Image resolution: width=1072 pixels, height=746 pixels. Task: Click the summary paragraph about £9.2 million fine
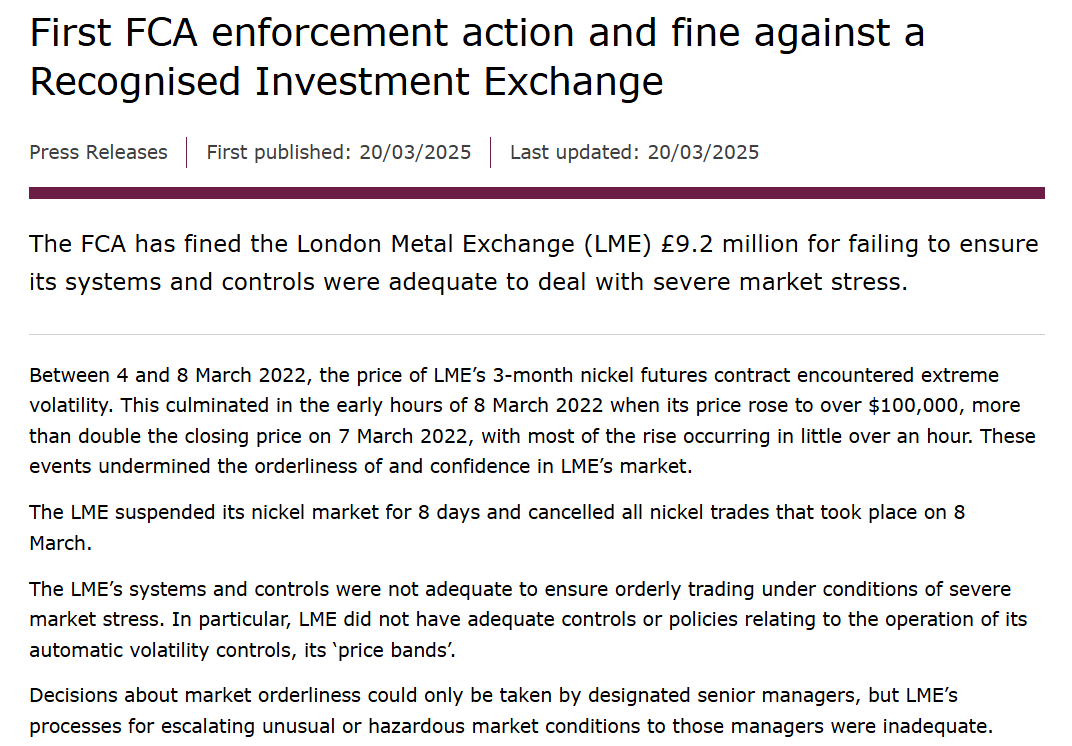tap(534, 263)
